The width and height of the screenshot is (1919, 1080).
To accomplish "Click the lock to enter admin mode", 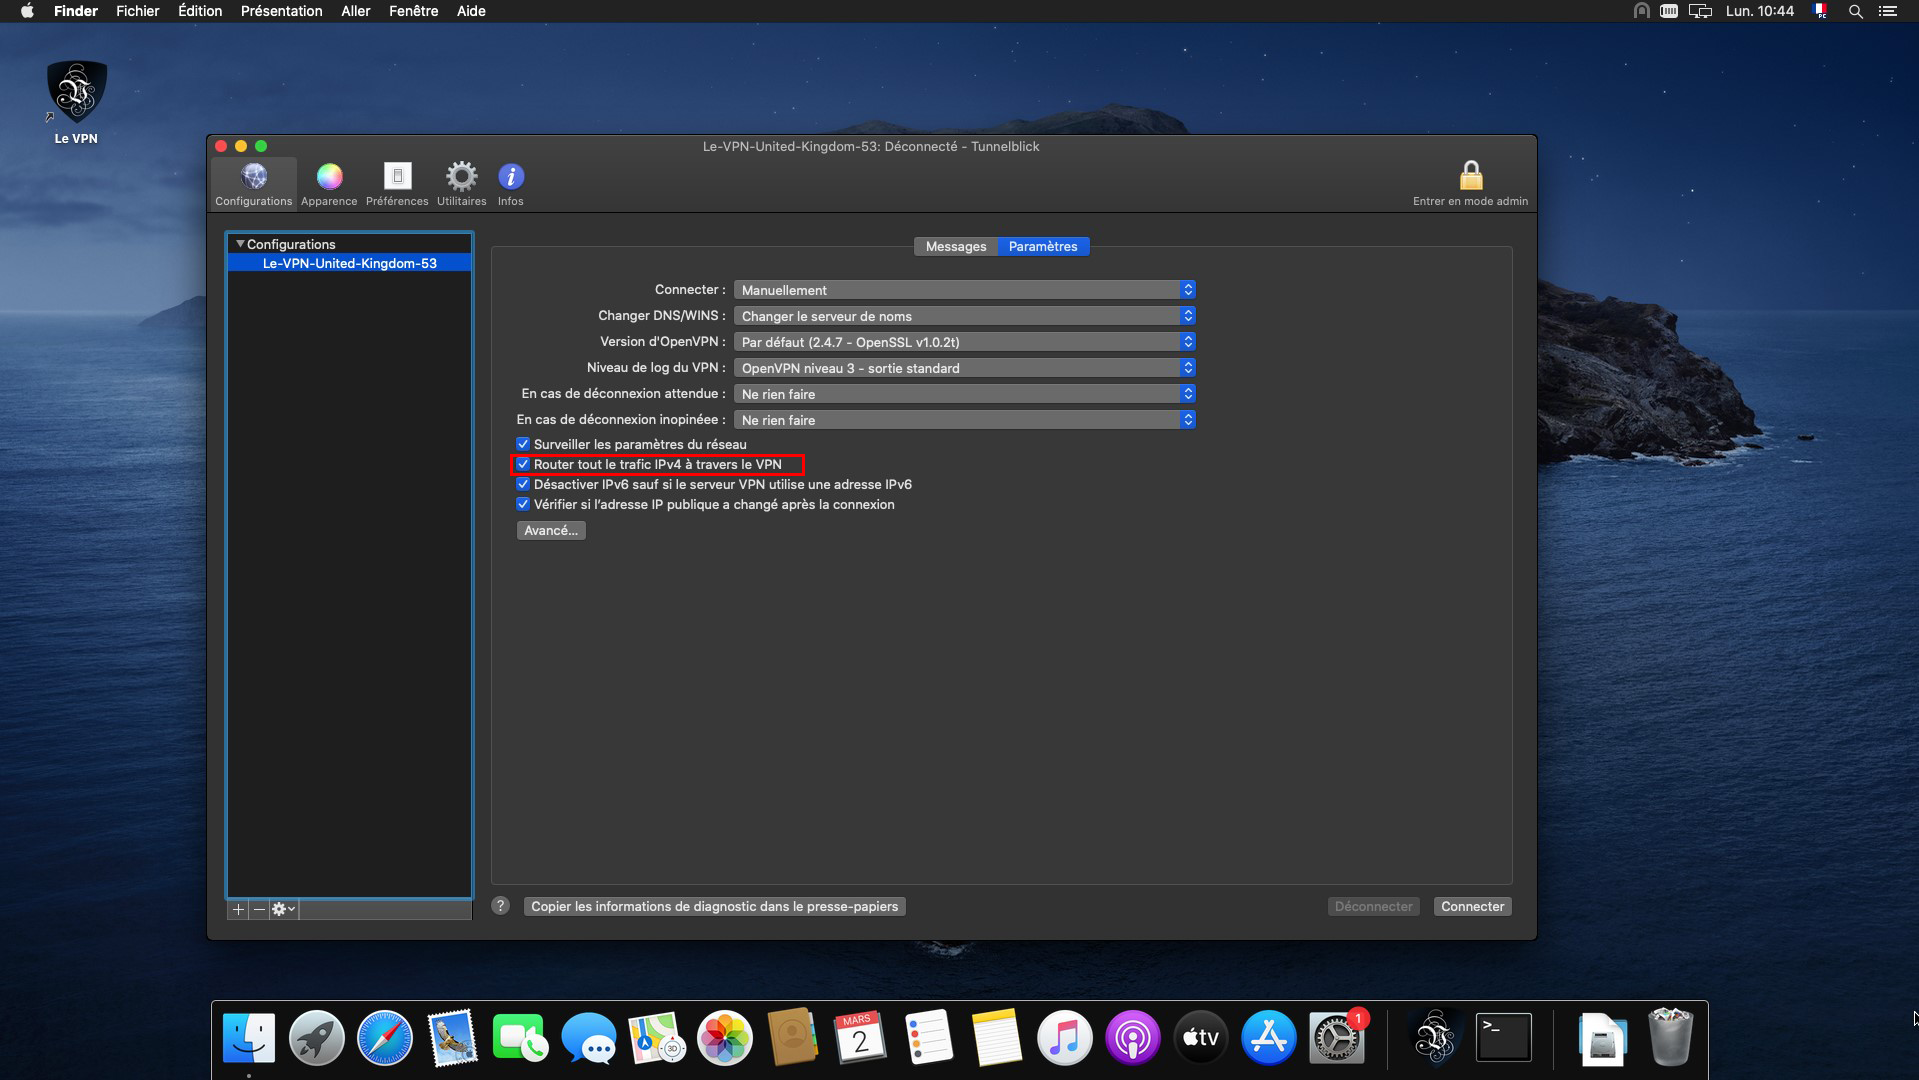I will point(1470,184).
